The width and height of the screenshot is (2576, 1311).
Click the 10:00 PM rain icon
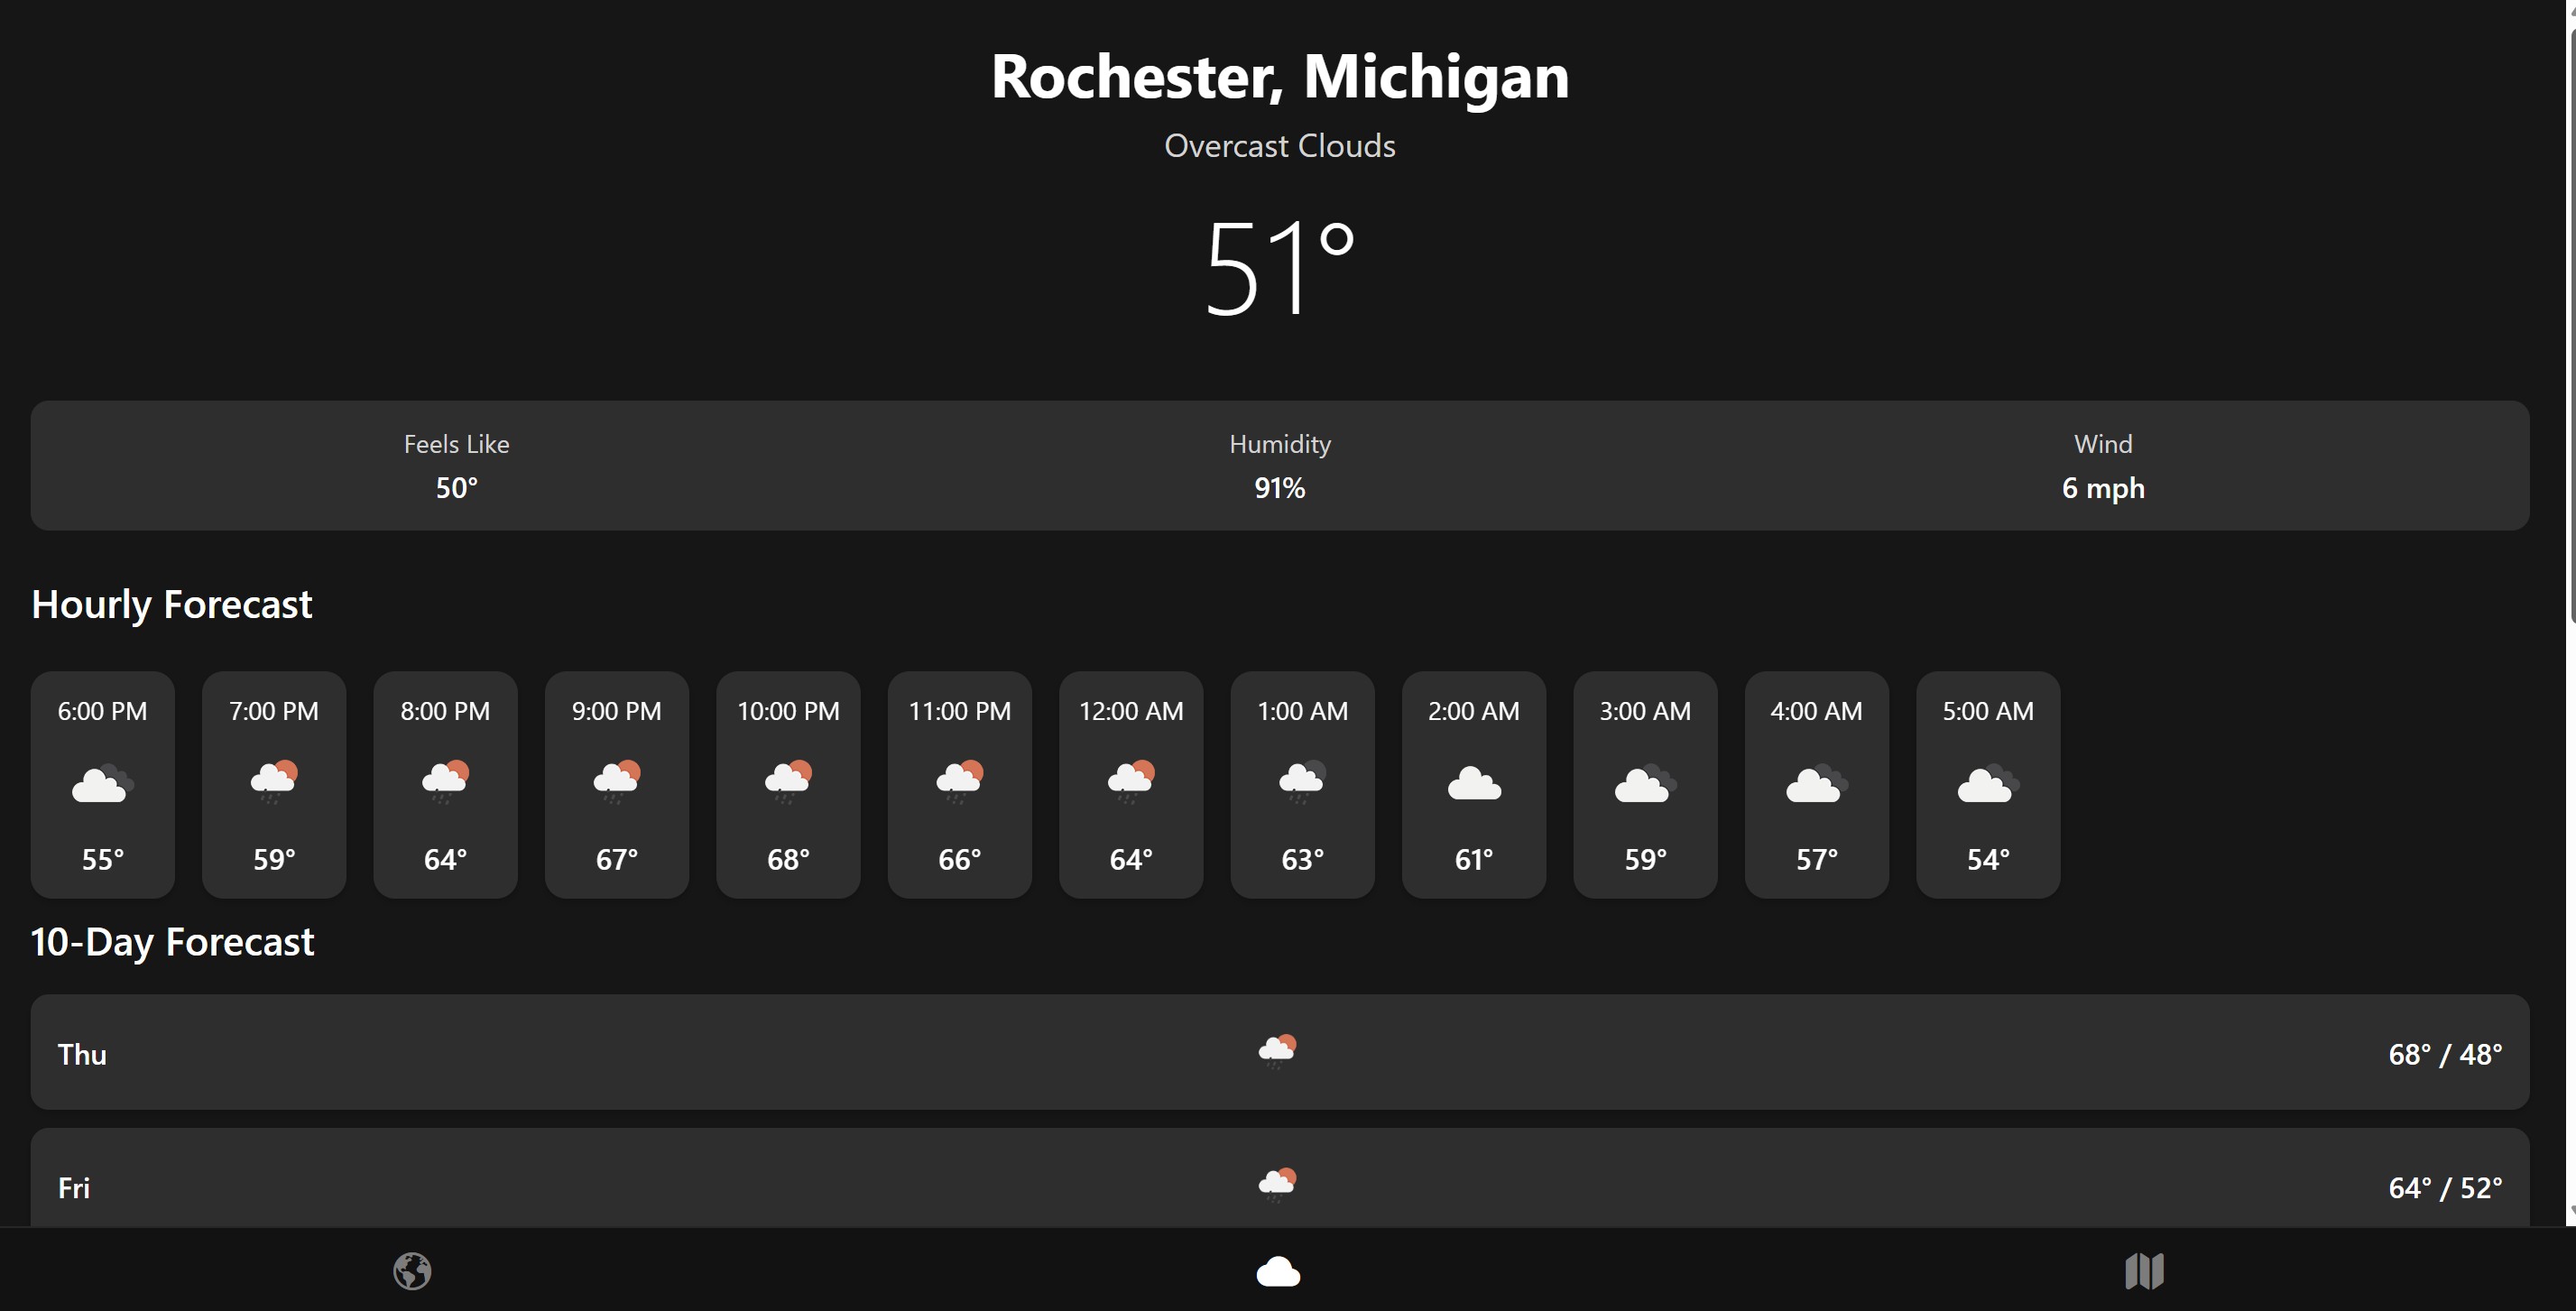pos(788,782)
